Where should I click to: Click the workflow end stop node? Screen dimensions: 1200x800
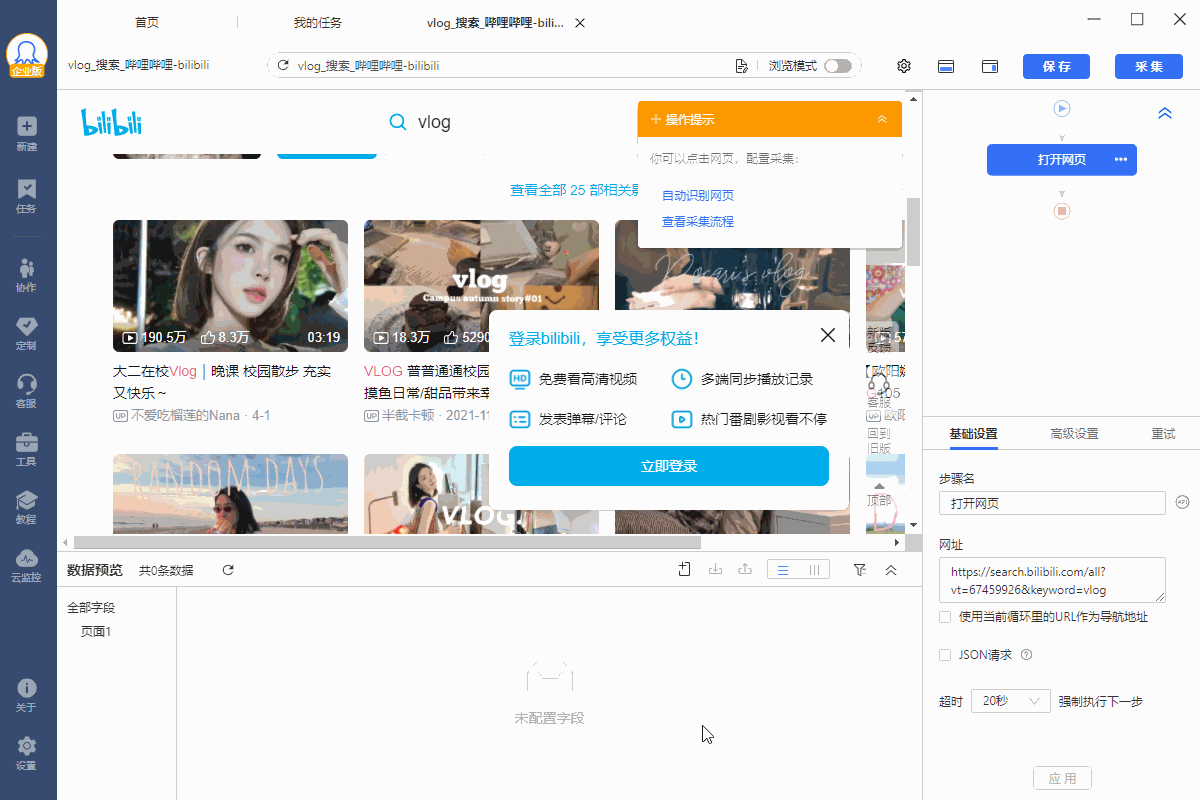(x=1062, y=211)
